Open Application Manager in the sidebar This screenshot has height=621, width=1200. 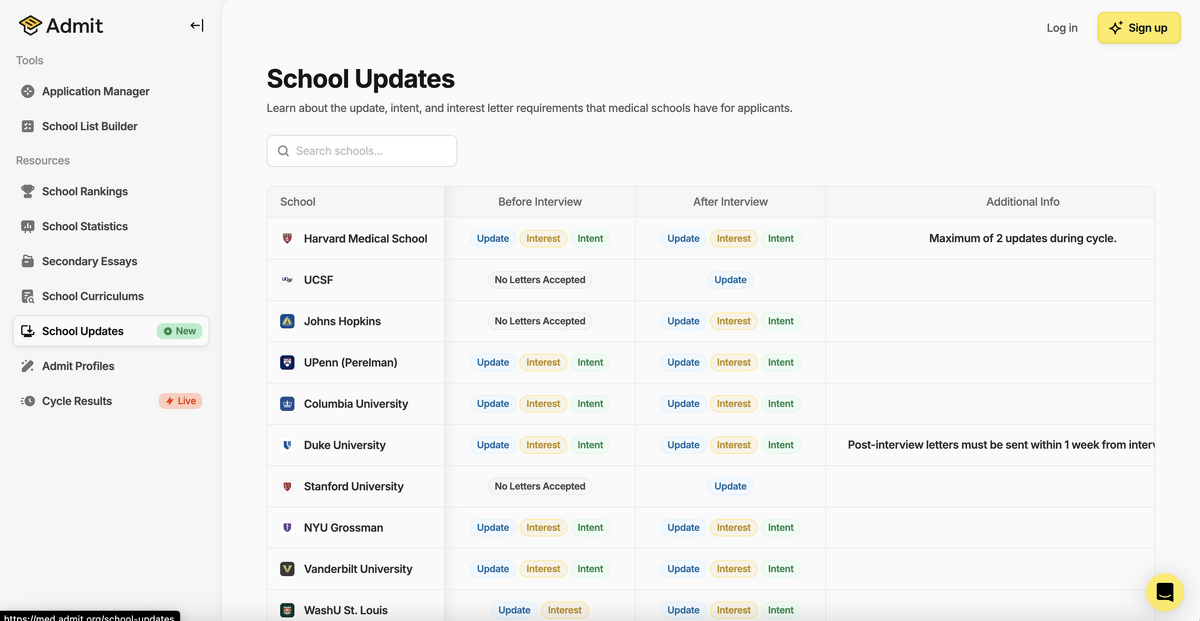(95, 91)
